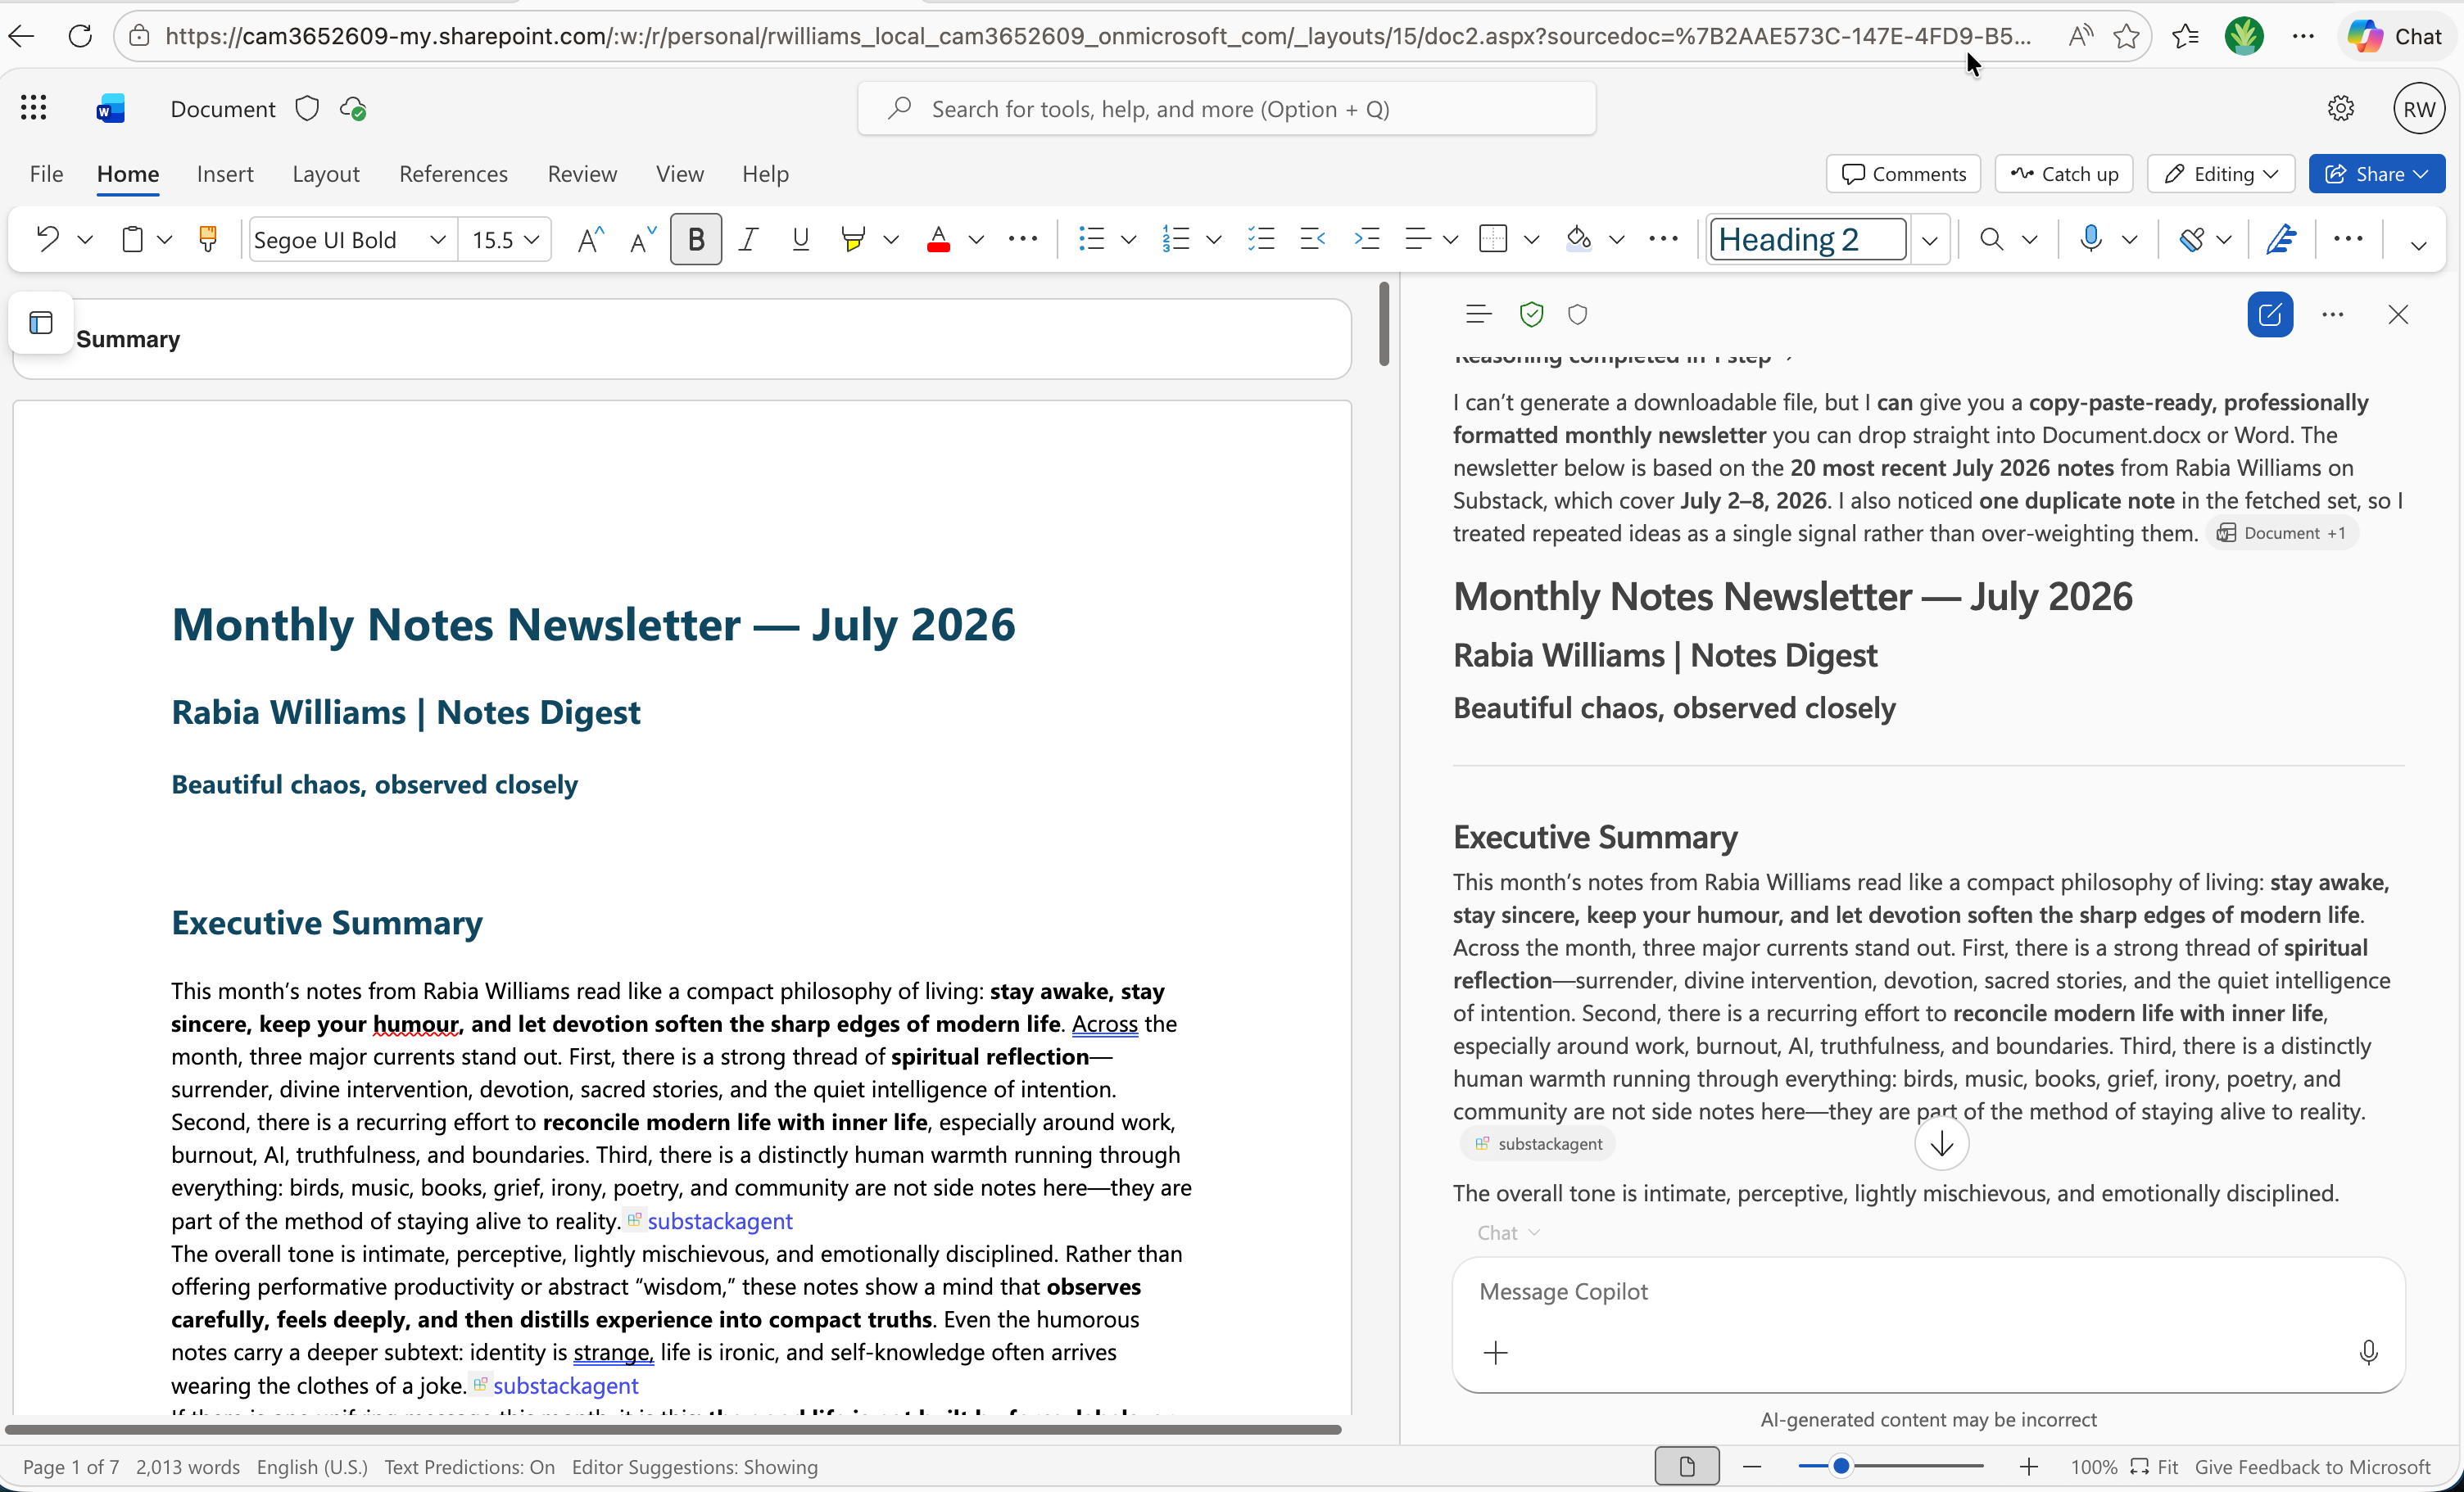Click the shading paint bucket color

[1578, 239]
